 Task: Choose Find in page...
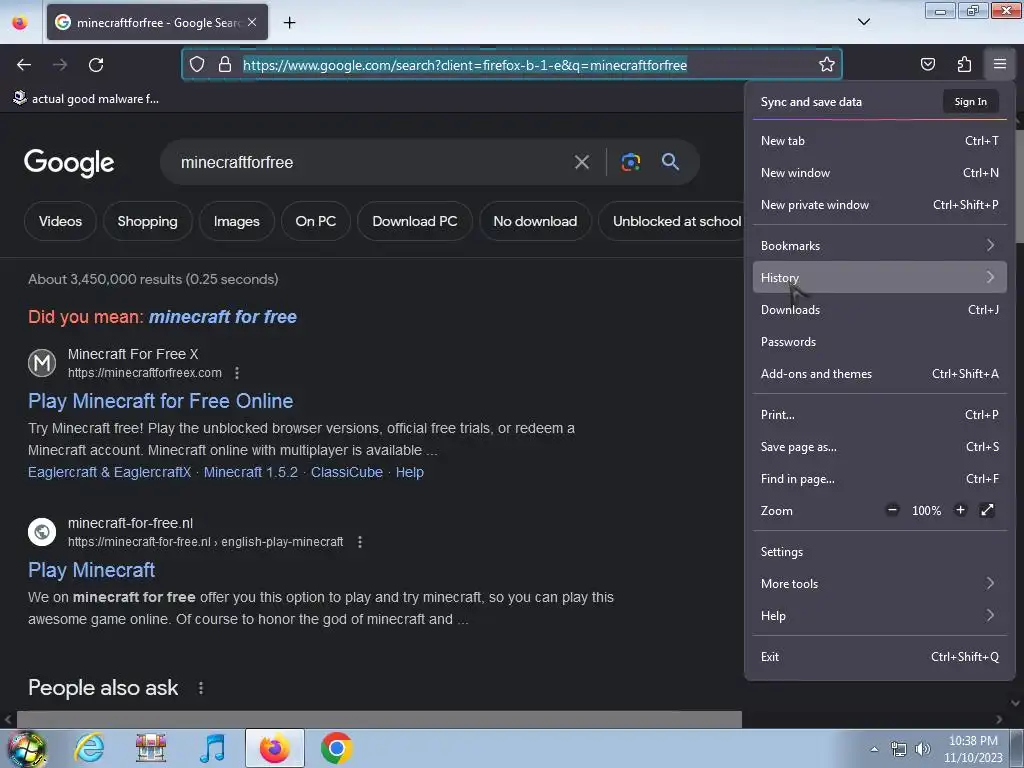coord(879,479)
